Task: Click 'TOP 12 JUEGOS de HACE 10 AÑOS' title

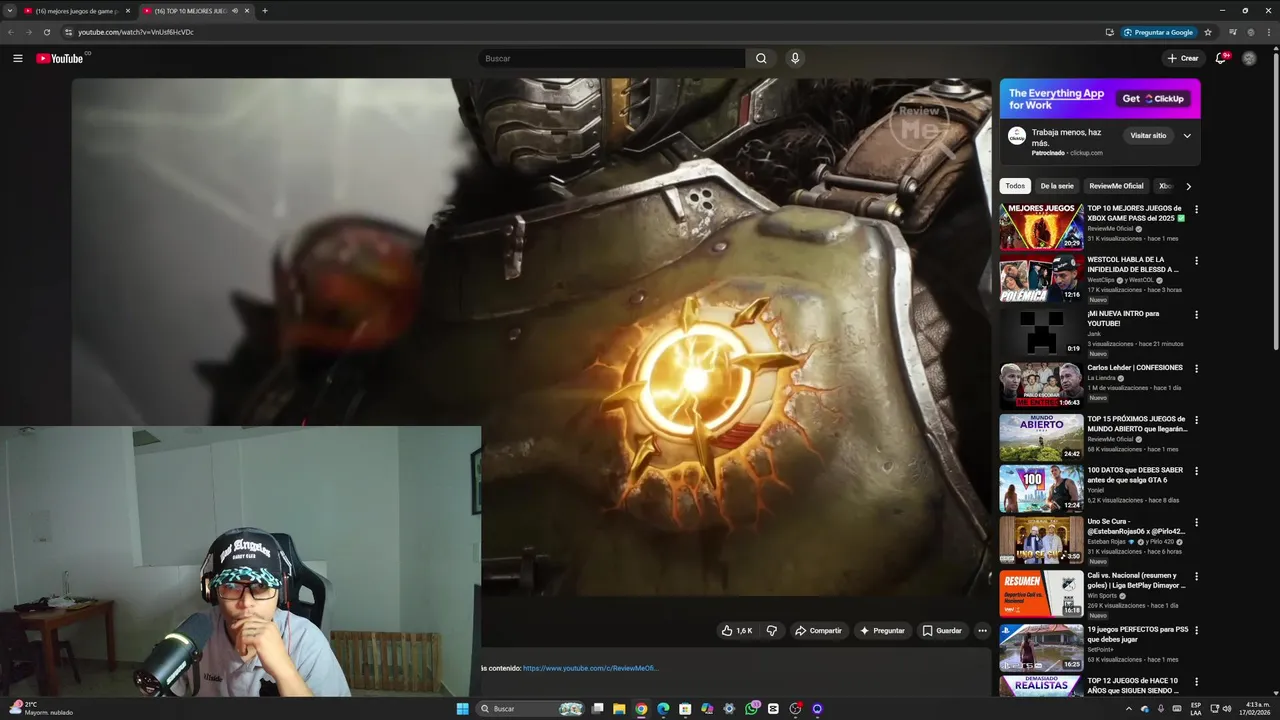Action: [1133, 685]
